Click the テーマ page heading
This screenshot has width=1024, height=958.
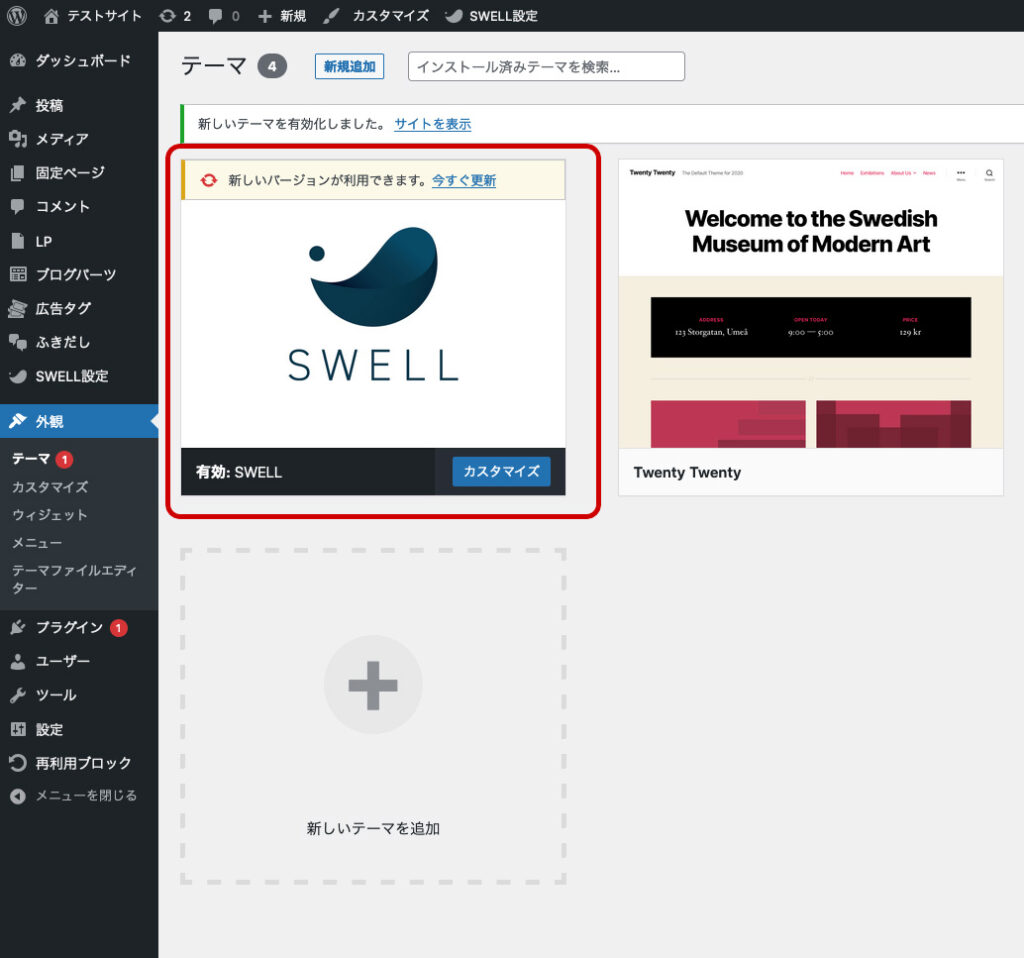tap(214, 66)
